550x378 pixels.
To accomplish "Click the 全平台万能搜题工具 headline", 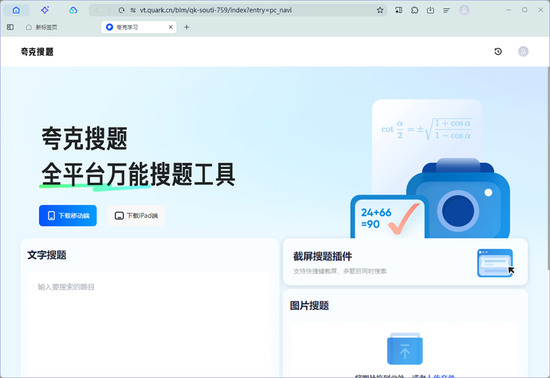I will tap(138, 174).
